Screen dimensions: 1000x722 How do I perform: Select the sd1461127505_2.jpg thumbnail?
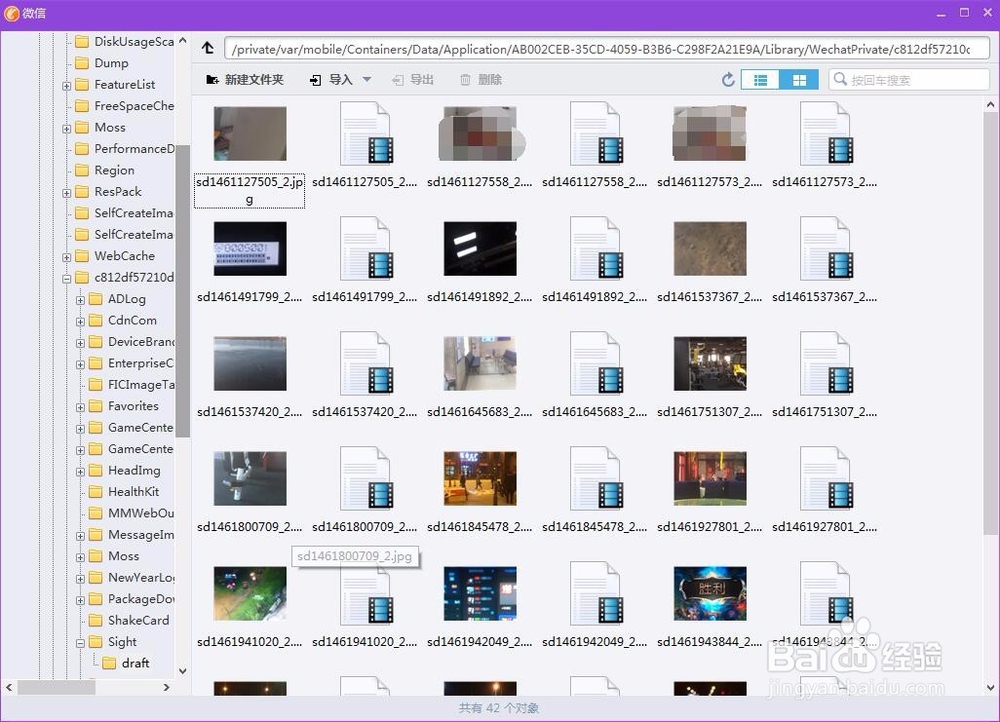point(250,133)
